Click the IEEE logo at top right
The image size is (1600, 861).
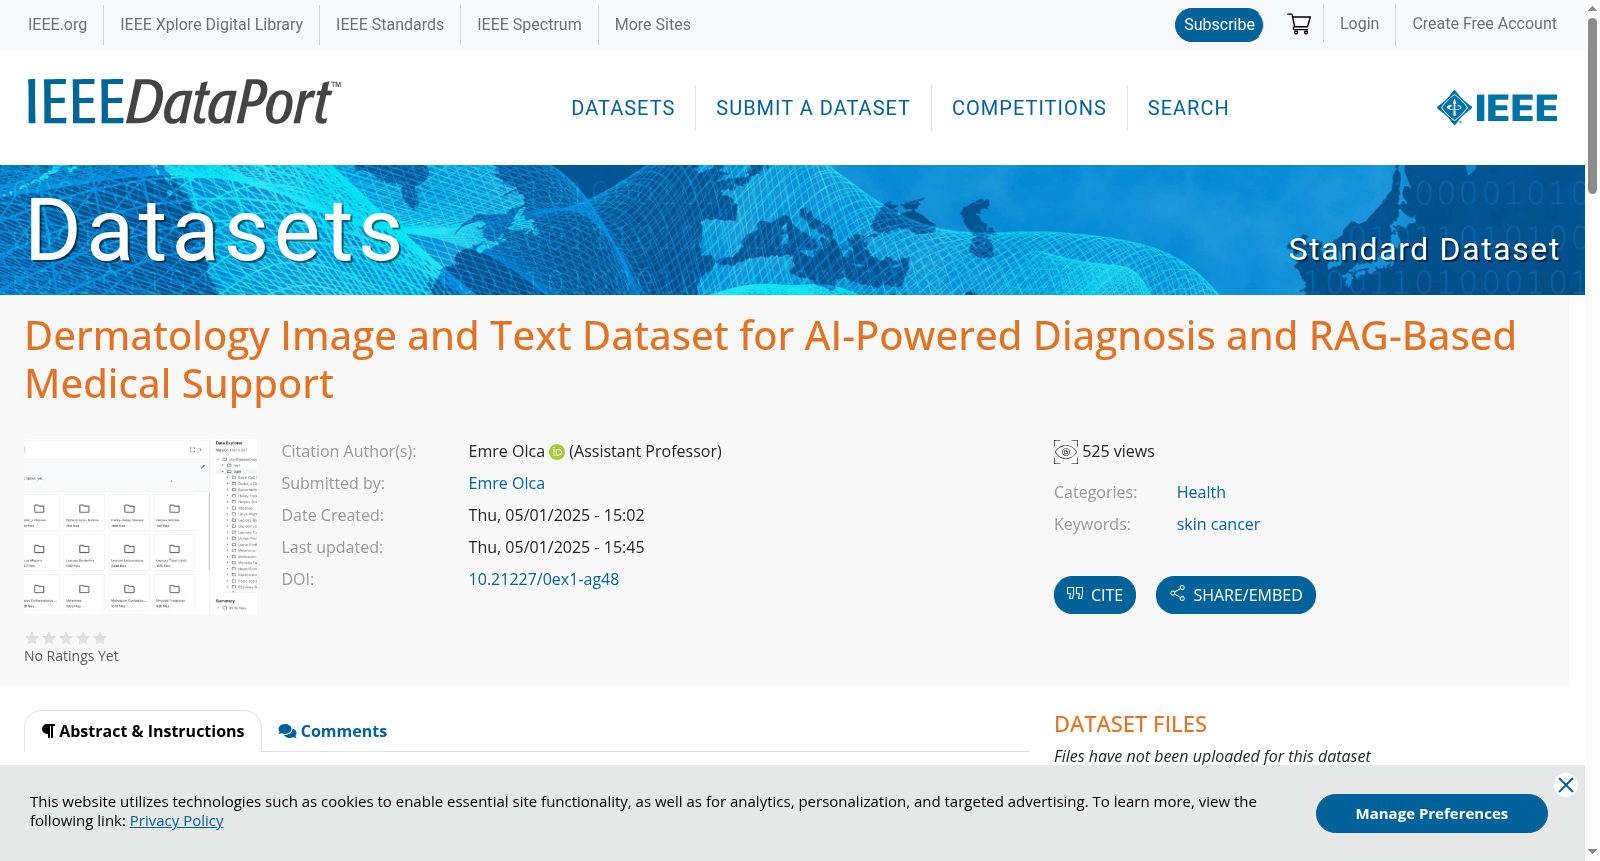[1497, 108]
